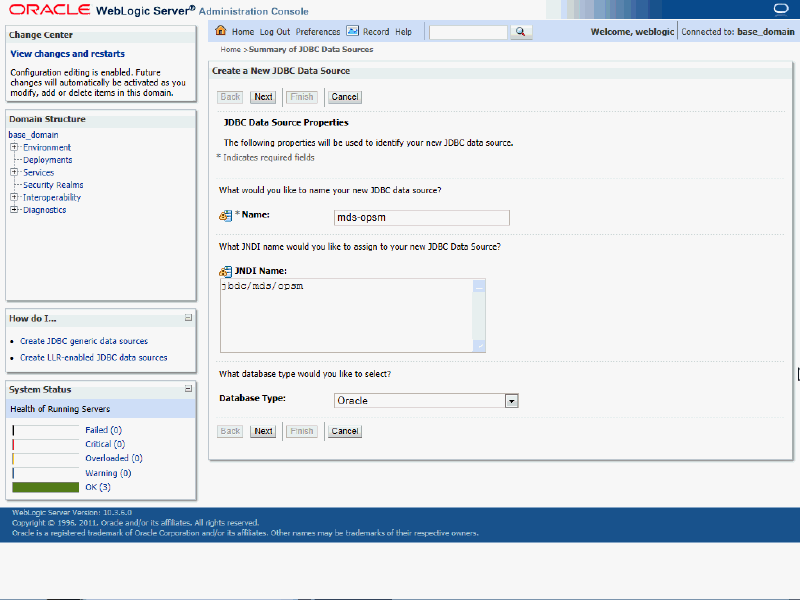Open base_domain in Domain Structure

pos(34,135)
